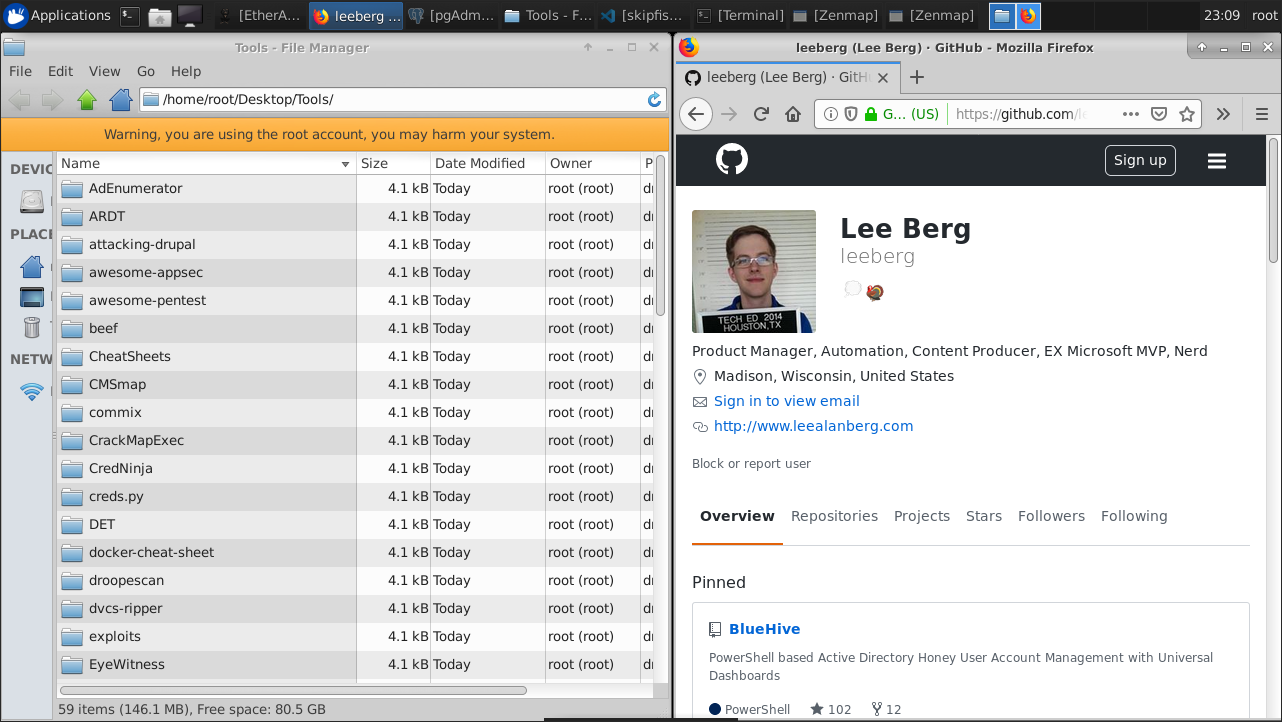1282x722 pixels.
Task: Open new tab in Firefox
Action: (x=917, y=77)
